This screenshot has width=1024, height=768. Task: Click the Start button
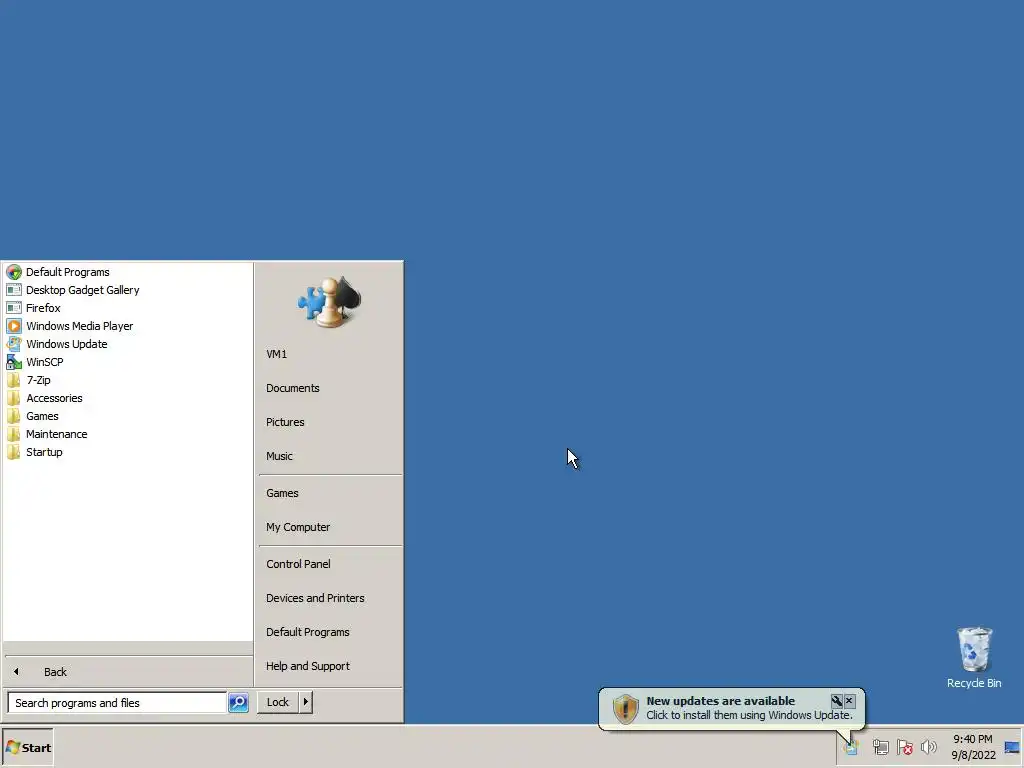tap(27, 748)
